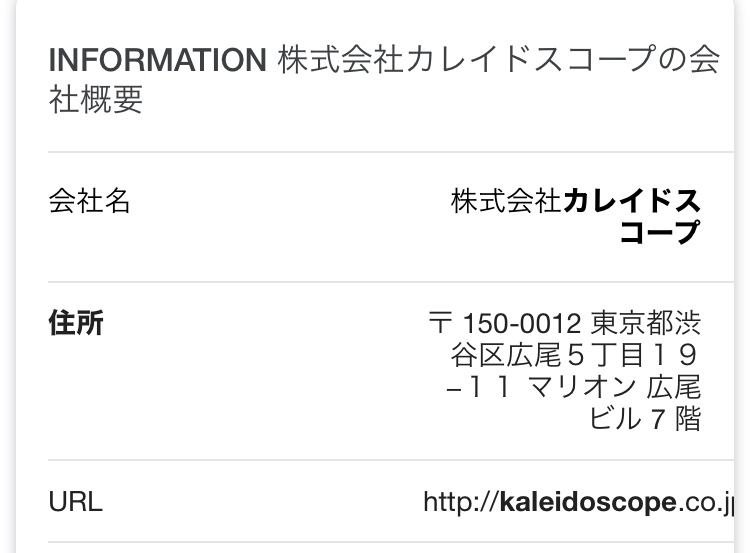
Task: Click the INFORMATION heading word
Action: point(156,60)
